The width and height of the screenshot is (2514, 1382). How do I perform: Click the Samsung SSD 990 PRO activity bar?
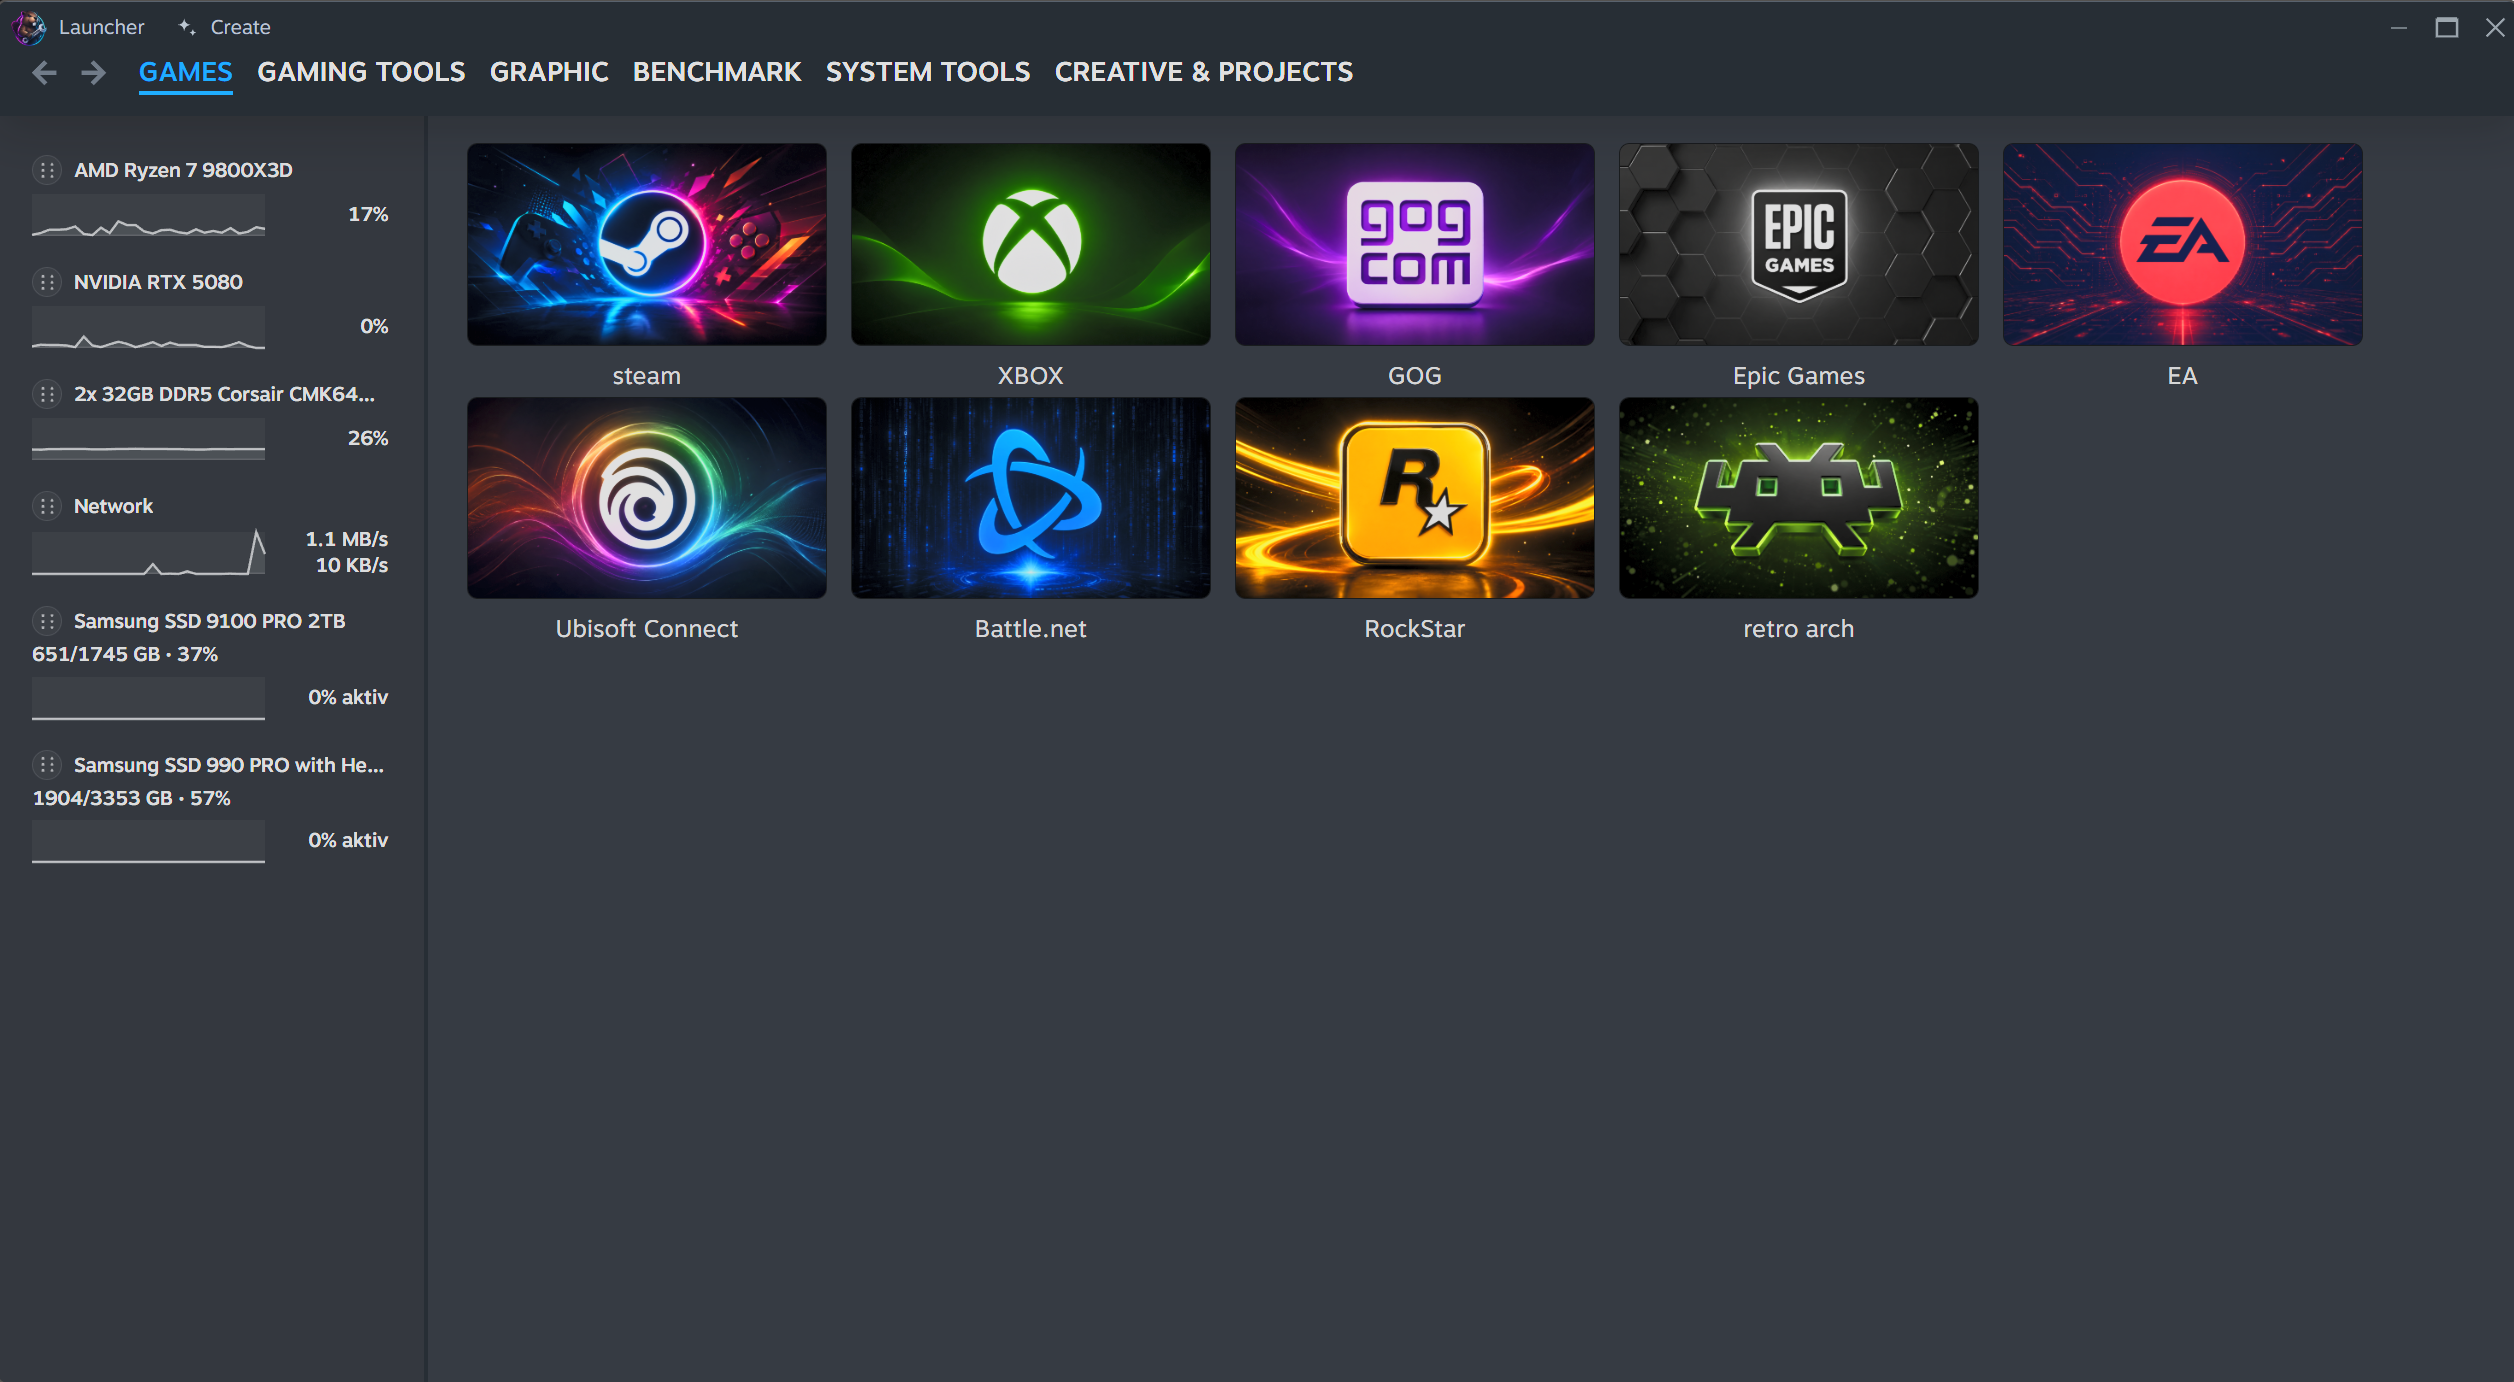(148, 842)
